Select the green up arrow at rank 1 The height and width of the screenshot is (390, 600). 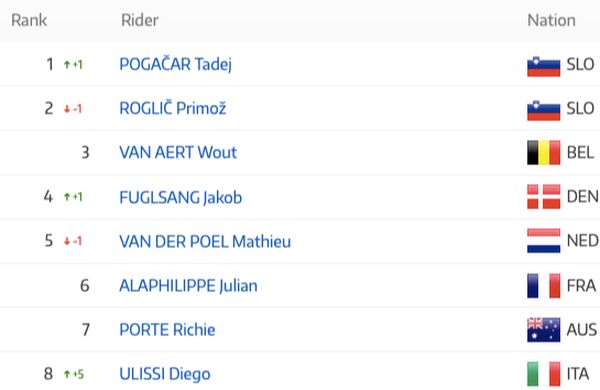67,64
